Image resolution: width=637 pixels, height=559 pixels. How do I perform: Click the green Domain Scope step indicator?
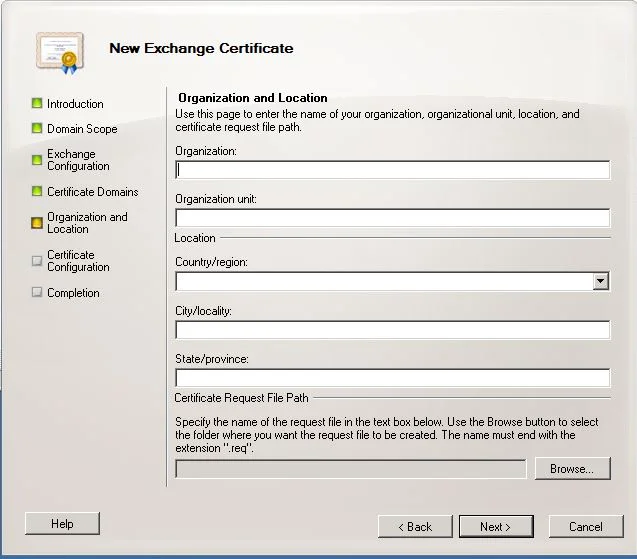click(x=37, y=128)
